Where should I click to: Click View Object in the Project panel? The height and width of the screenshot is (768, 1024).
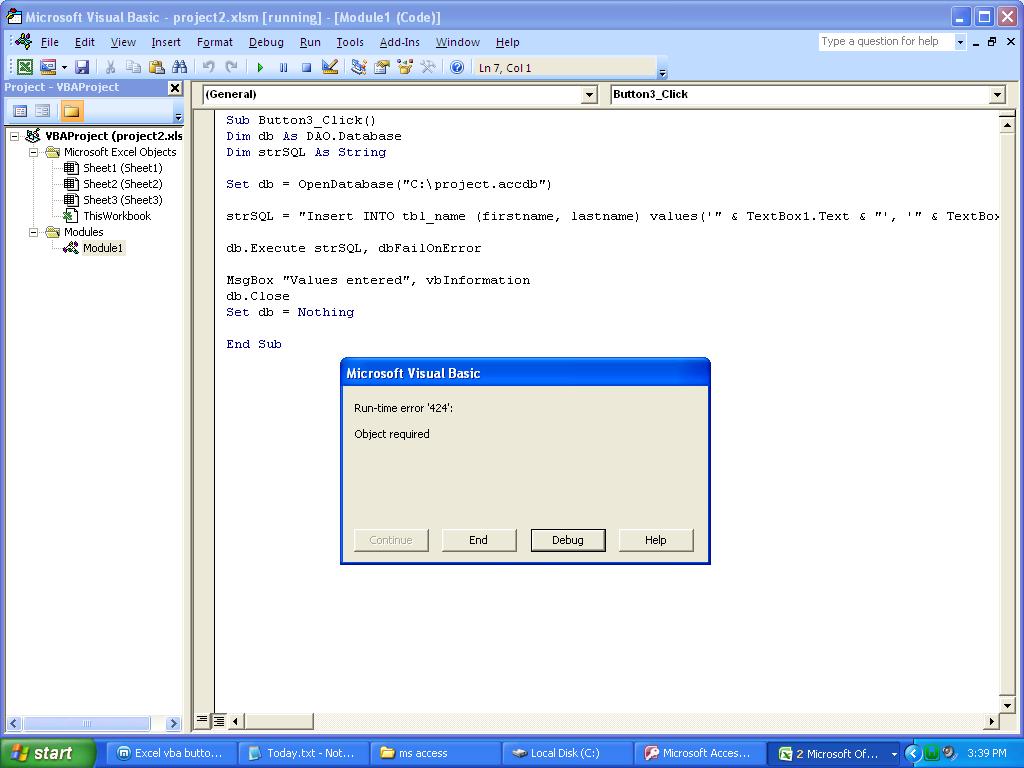click(42, 111)
